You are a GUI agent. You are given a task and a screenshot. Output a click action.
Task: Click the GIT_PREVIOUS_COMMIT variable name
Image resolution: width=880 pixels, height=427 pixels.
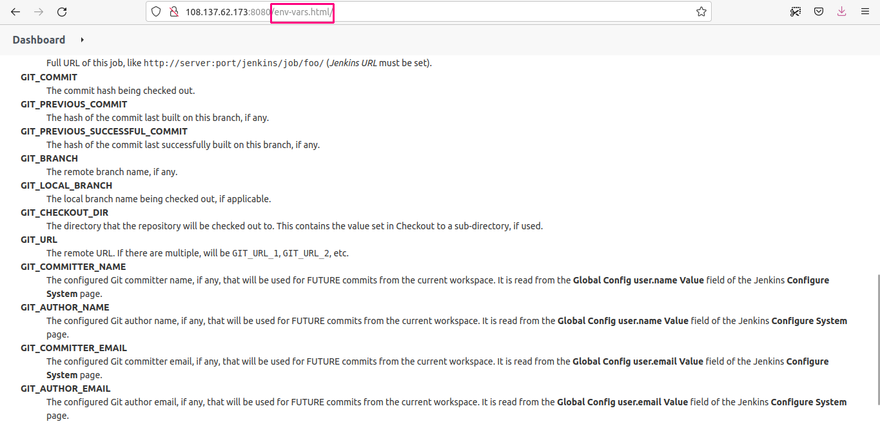point(74,104)
